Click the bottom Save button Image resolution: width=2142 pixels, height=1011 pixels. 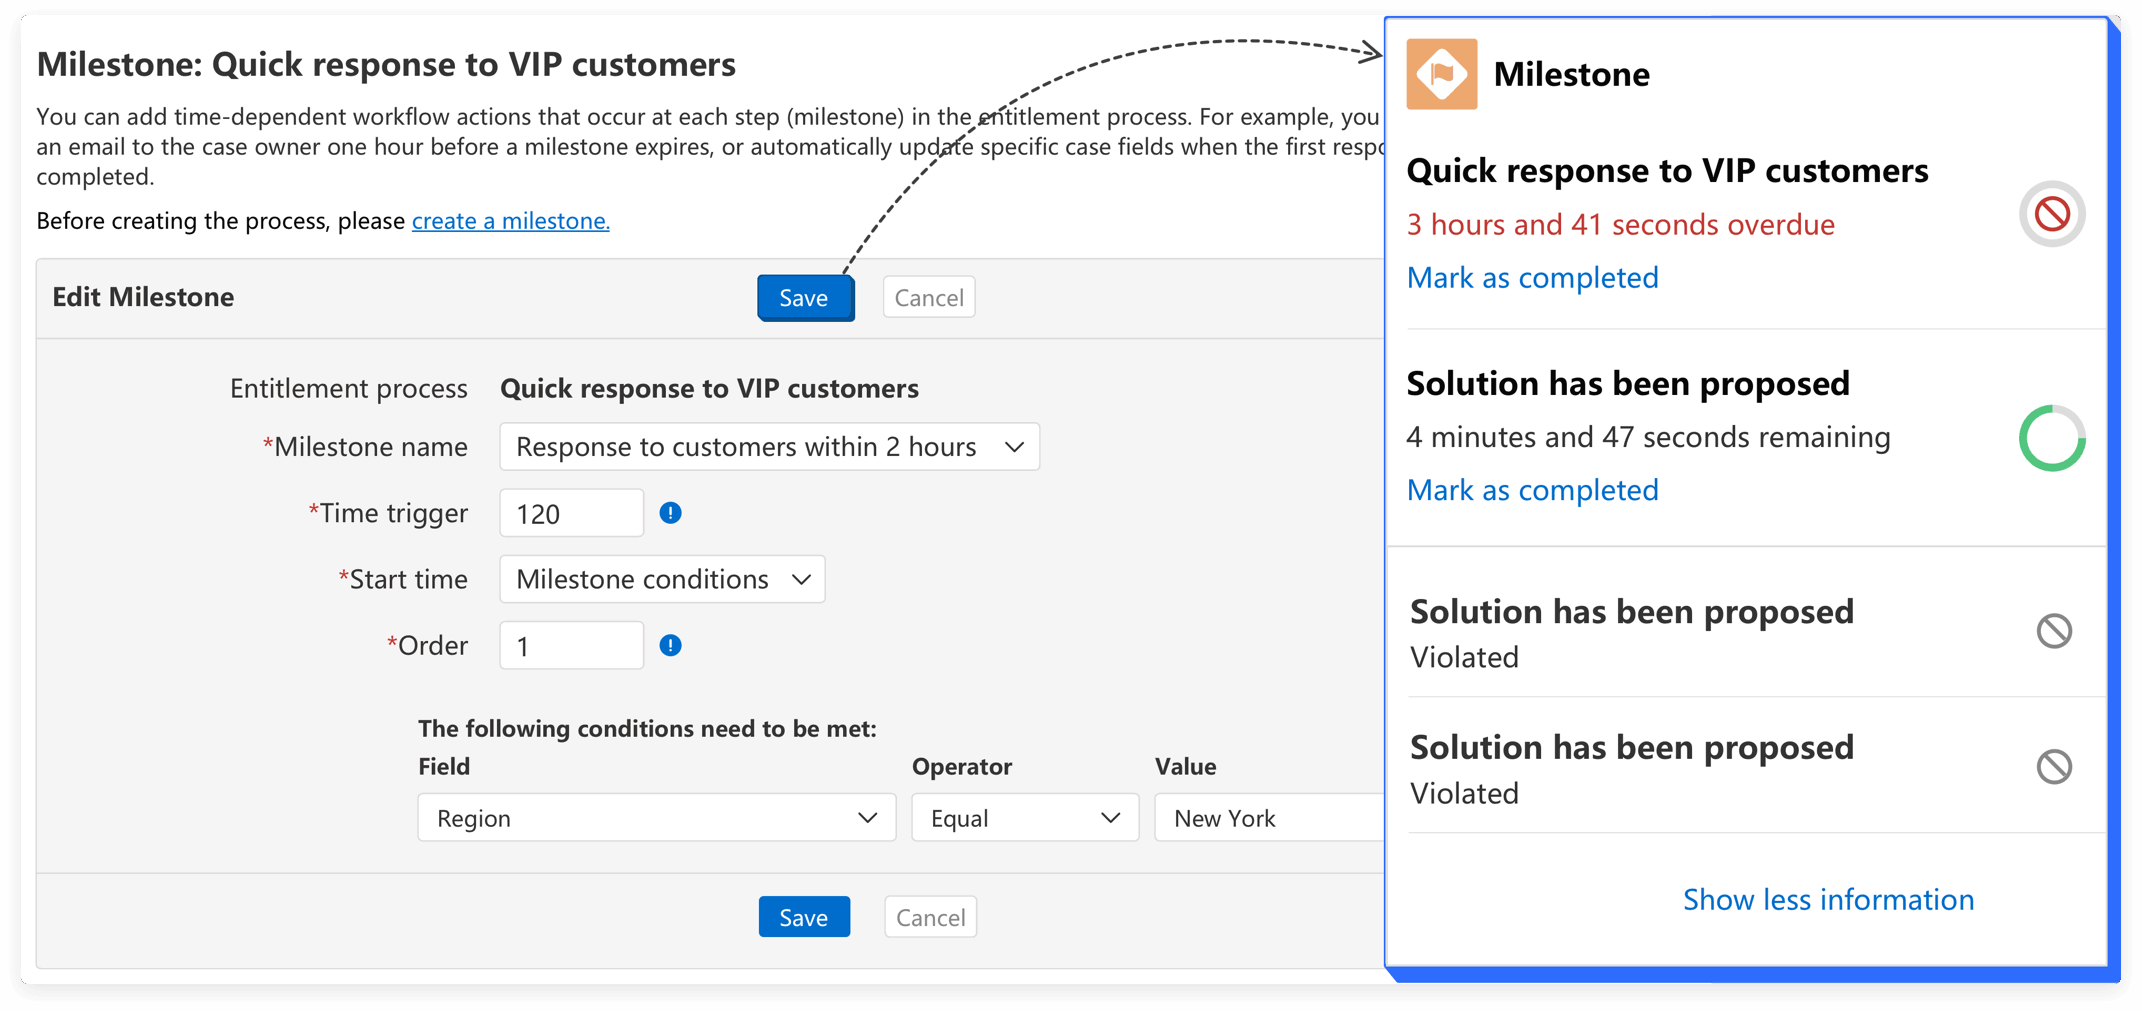pos(804,917)
